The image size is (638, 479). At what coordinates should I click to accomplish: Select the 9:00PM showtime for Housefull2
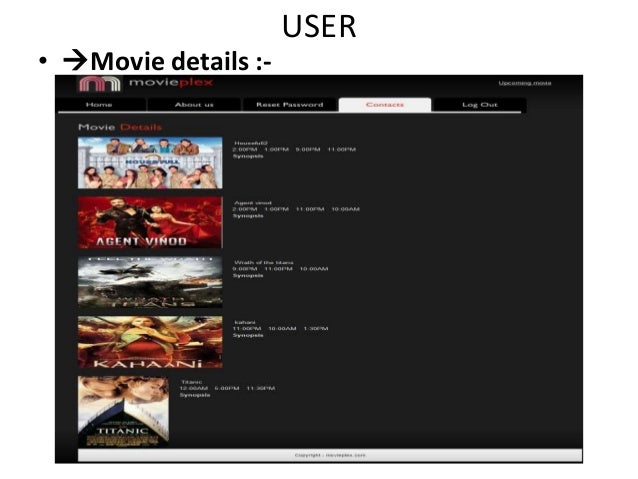(x=308, y=149)
